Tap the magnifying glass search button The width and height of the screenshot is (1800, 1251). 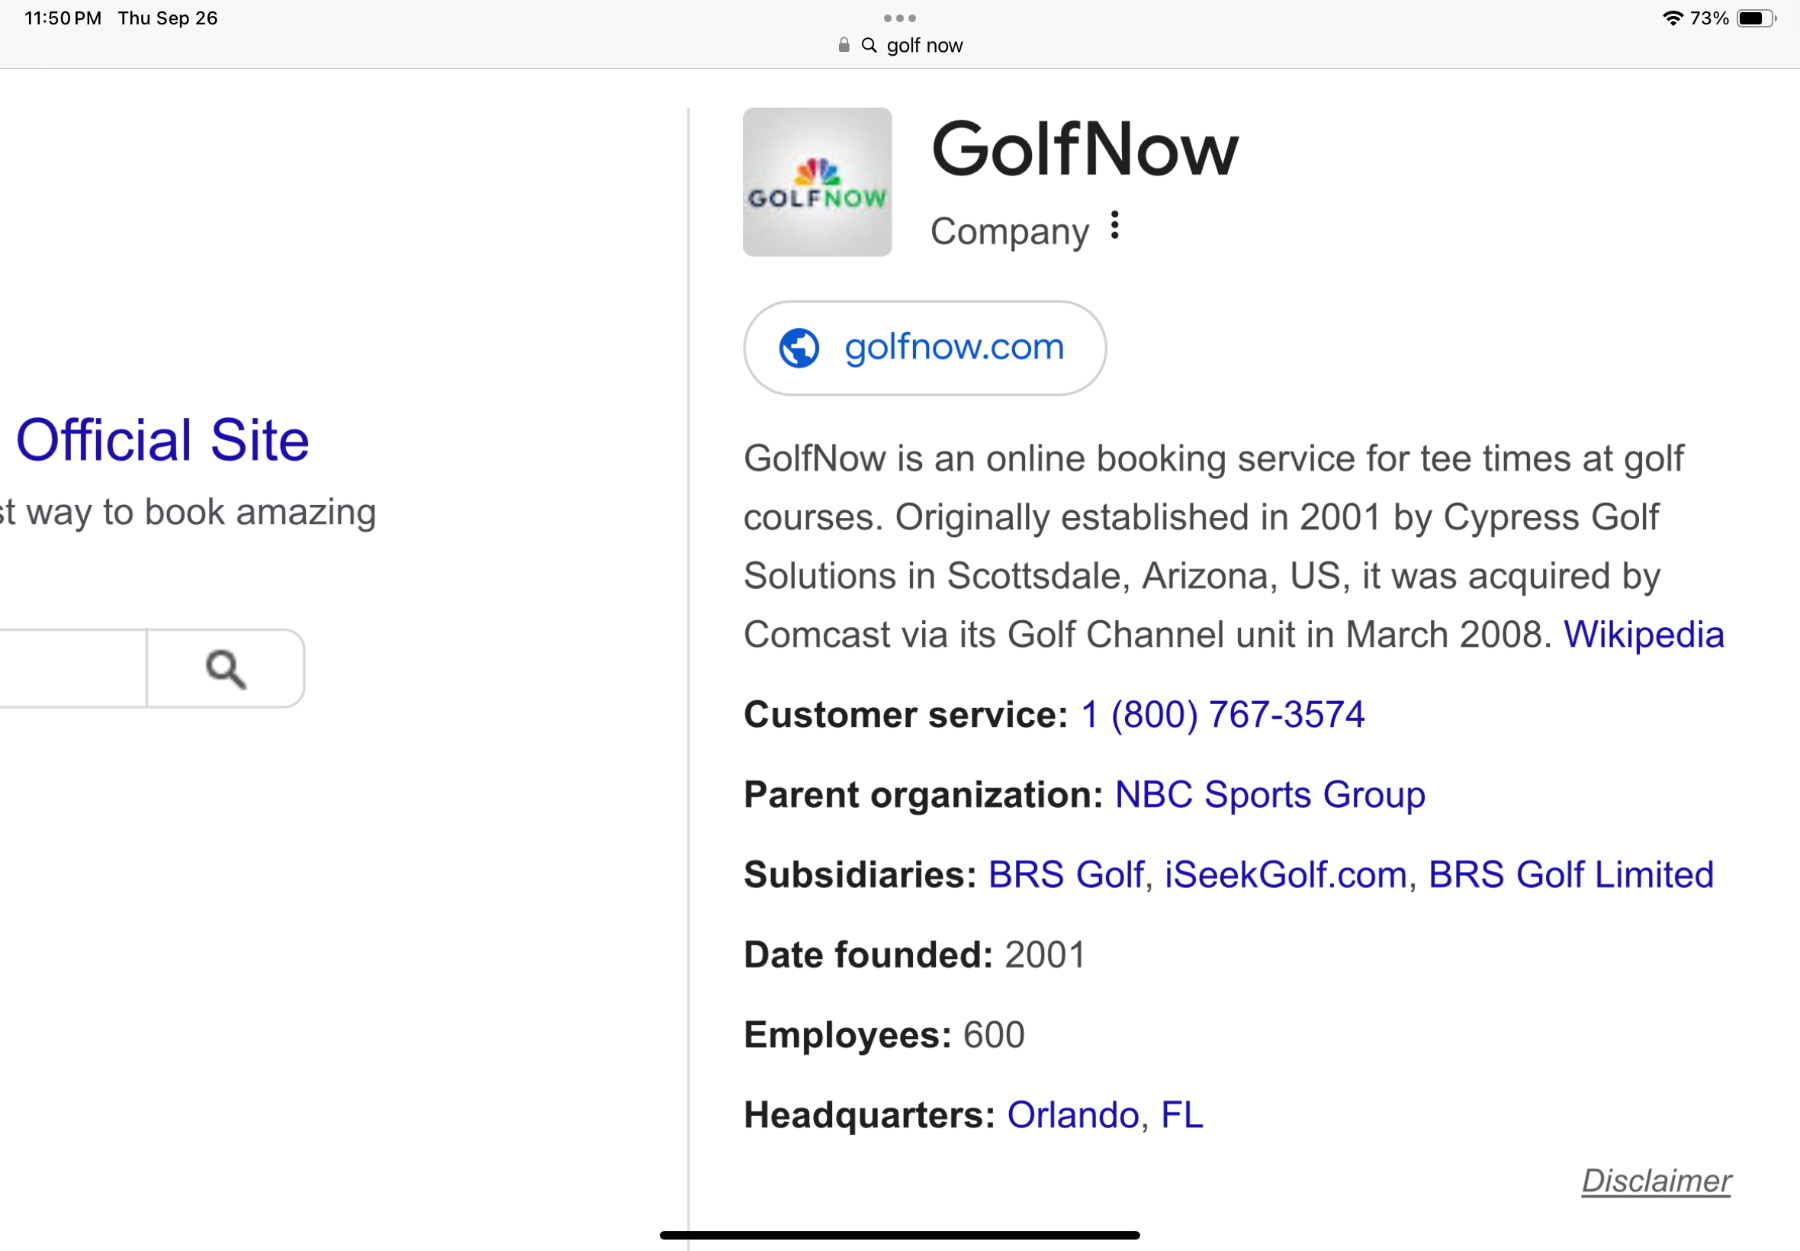pos(226,669)
